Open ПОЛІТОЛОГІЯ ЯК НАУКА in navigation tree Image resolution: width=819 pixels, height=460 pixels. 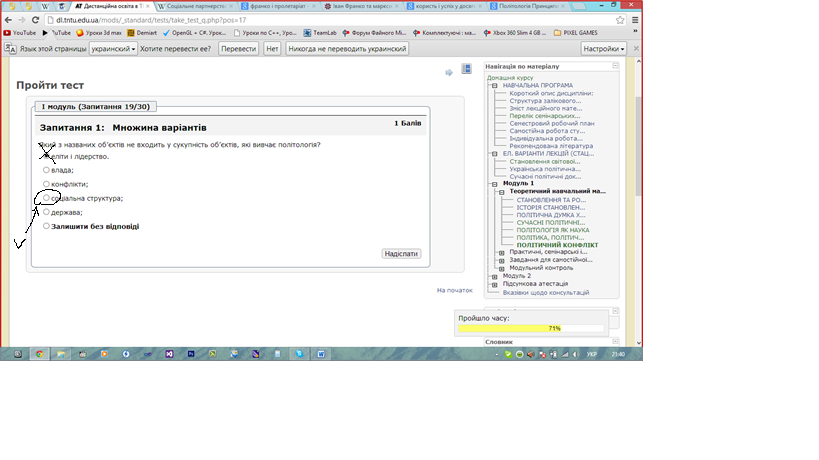pyautogui.click(x=553, y=230)
